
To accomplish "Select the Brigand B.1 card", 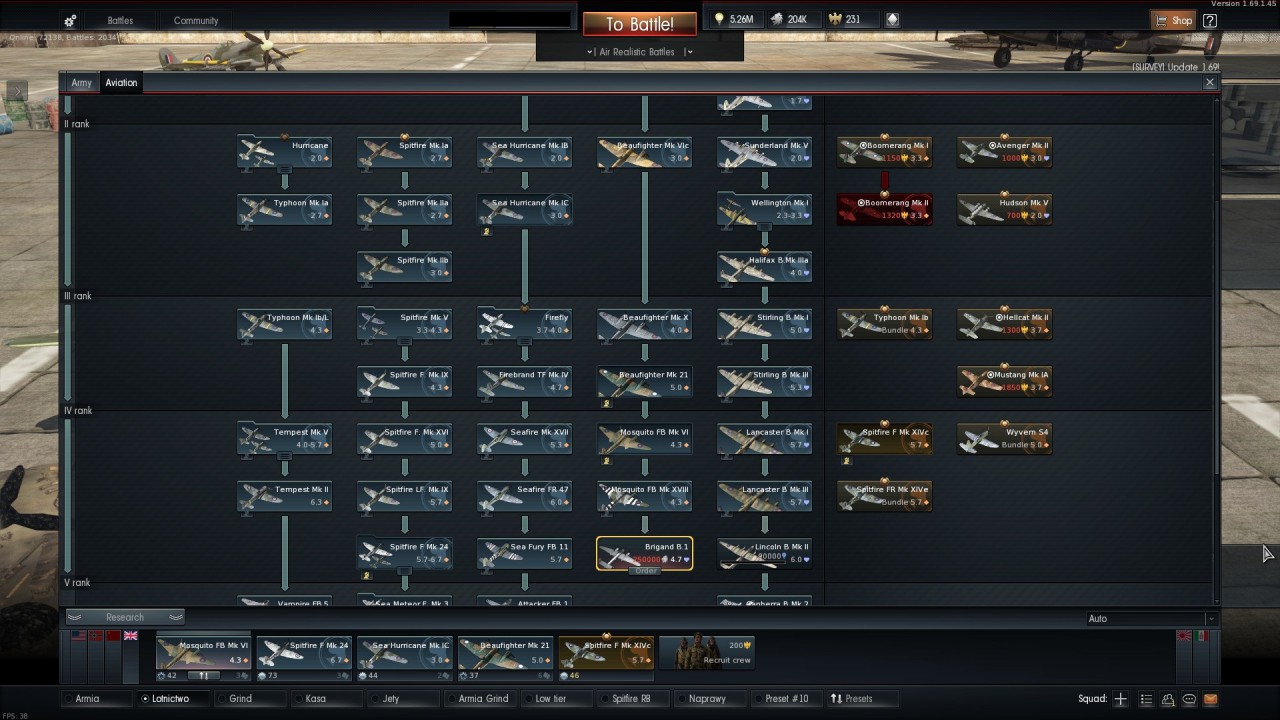I will tap(644, 553).
